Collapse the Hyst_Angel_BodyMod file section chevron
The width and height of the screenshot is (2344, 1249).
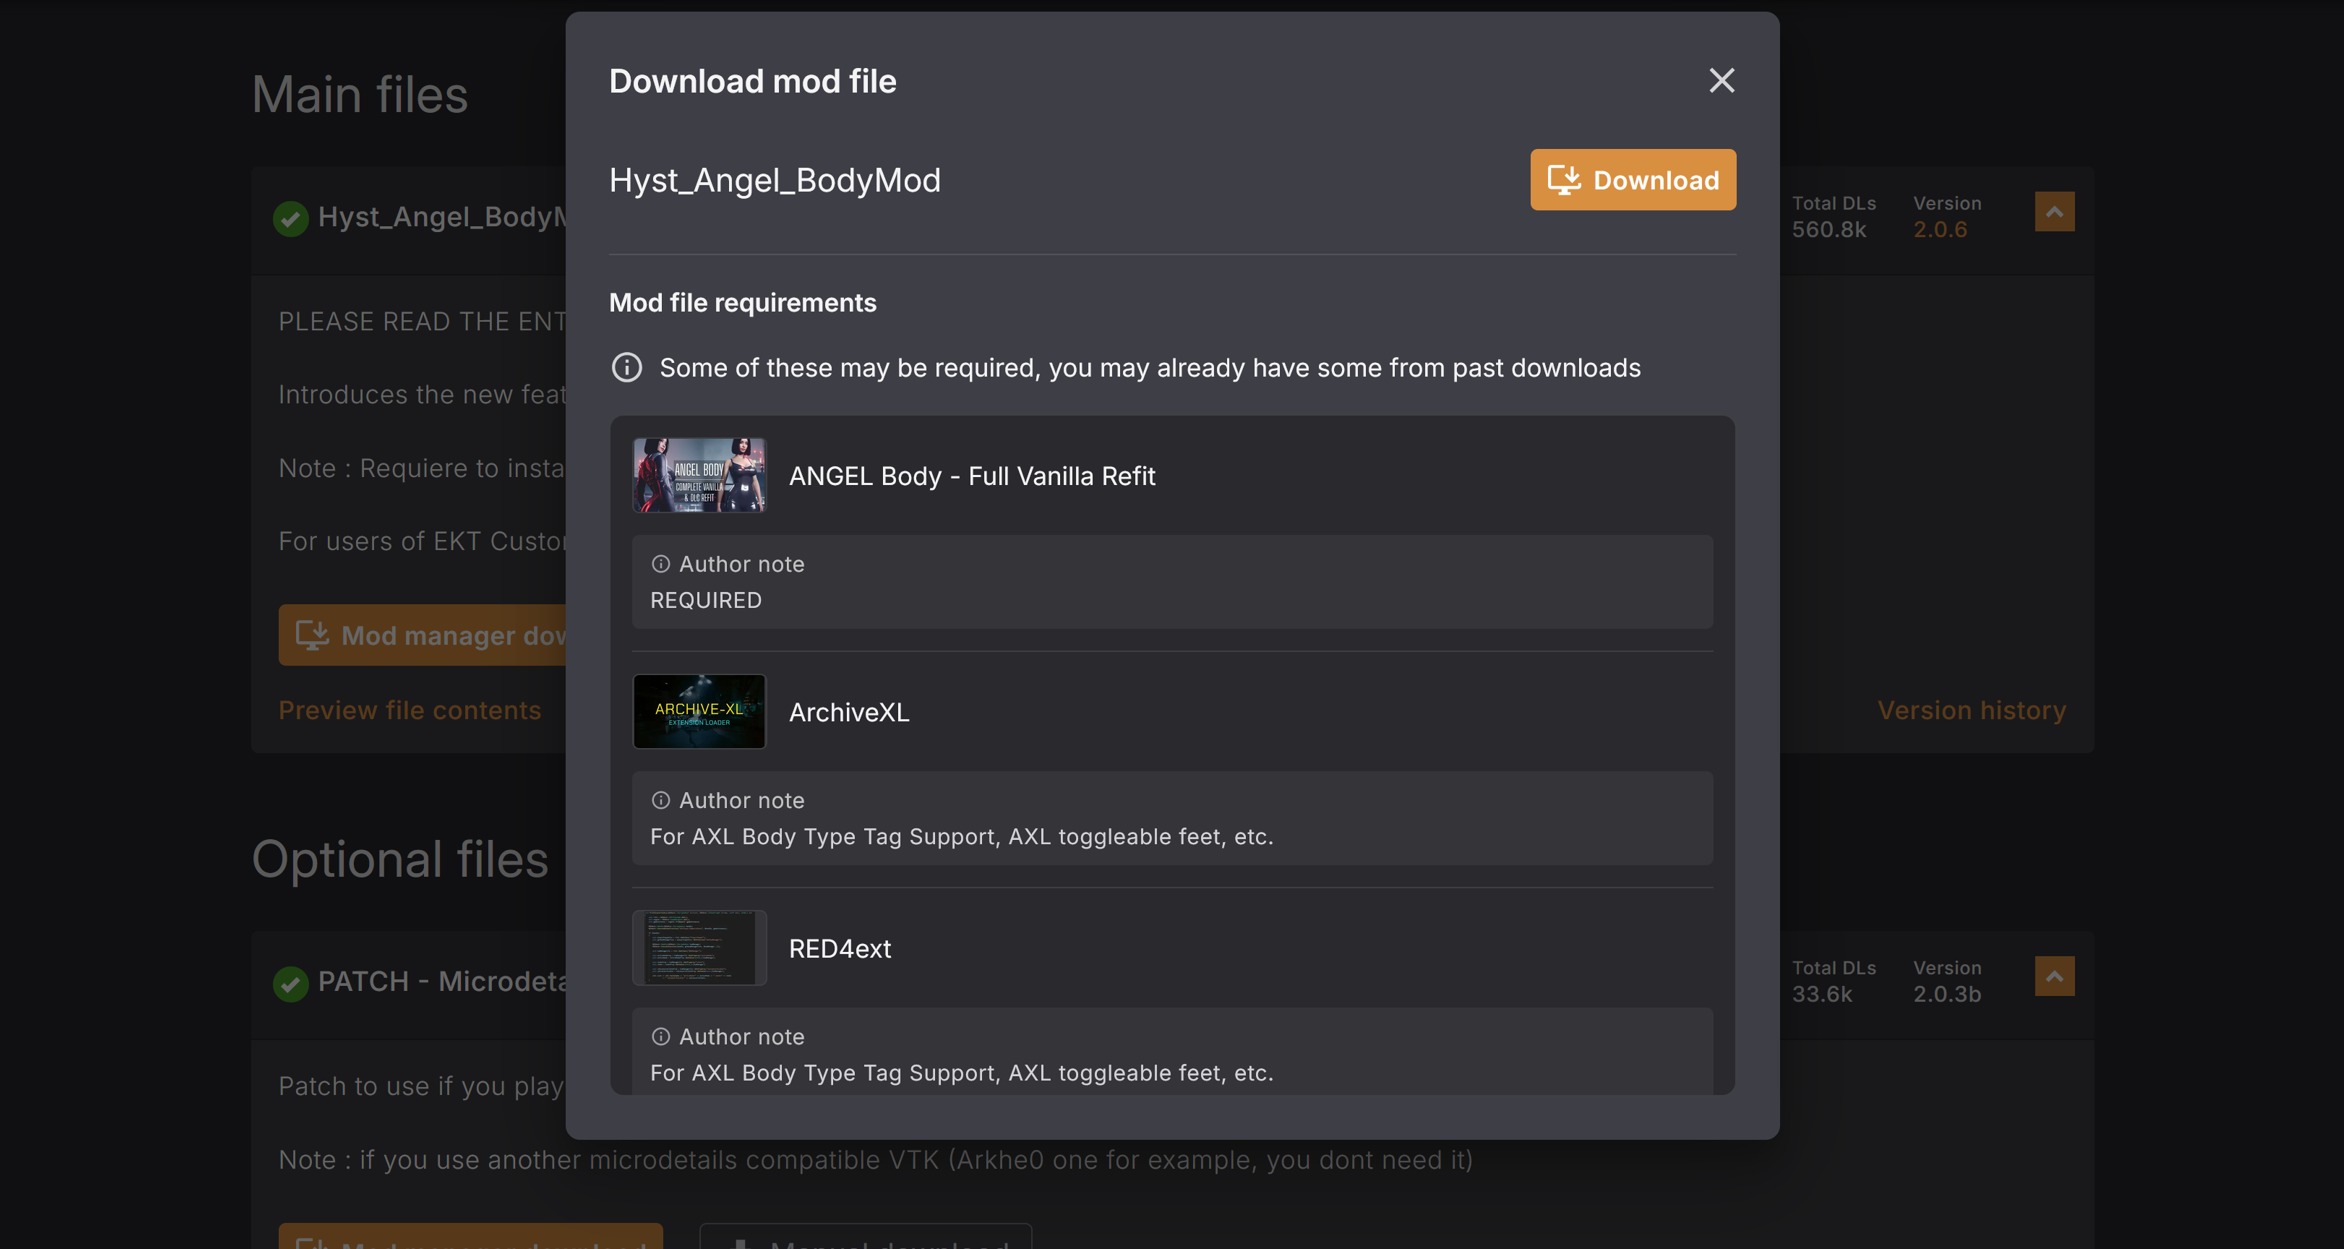[x=2054, y=212]
